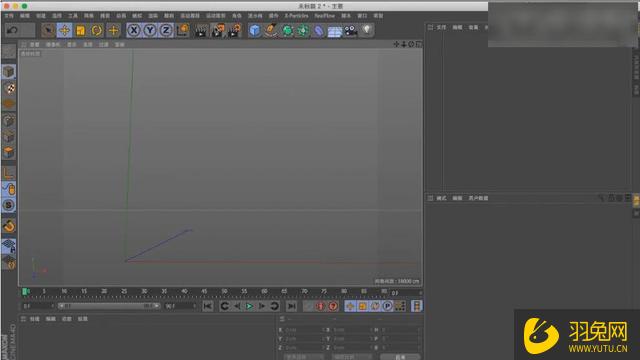Open the attribute manager 用户数据 menu
640x360 pixels.
pos(478,198)
